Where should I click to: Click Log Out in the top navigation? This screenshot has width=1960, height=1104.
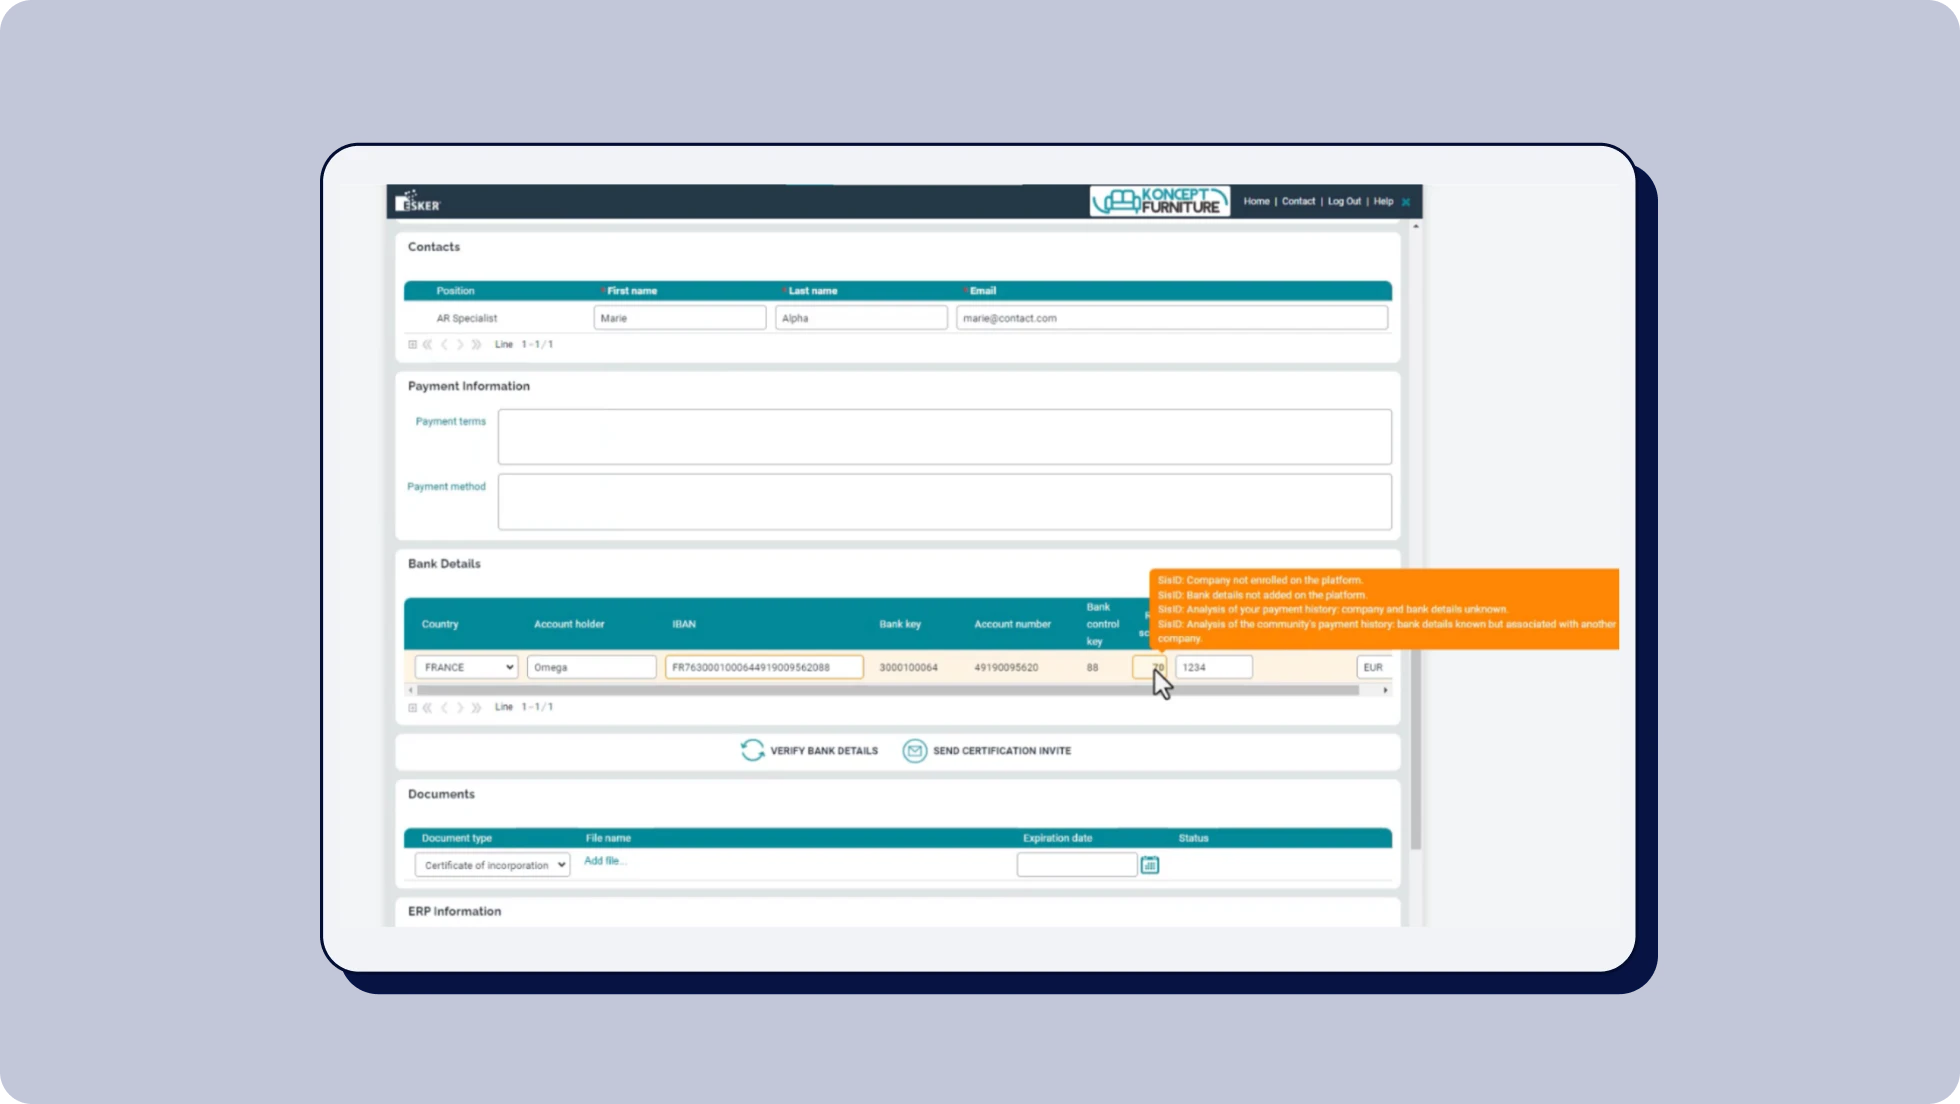tap(1344, 201)
